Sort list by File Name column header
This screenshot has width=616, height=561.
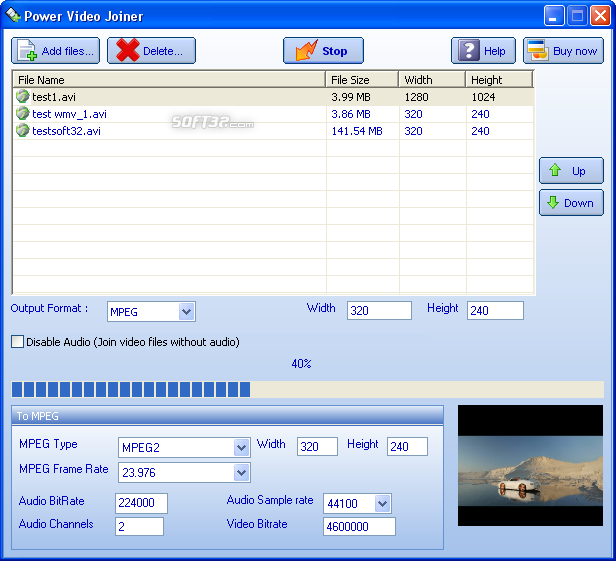(x=169, y=80)
